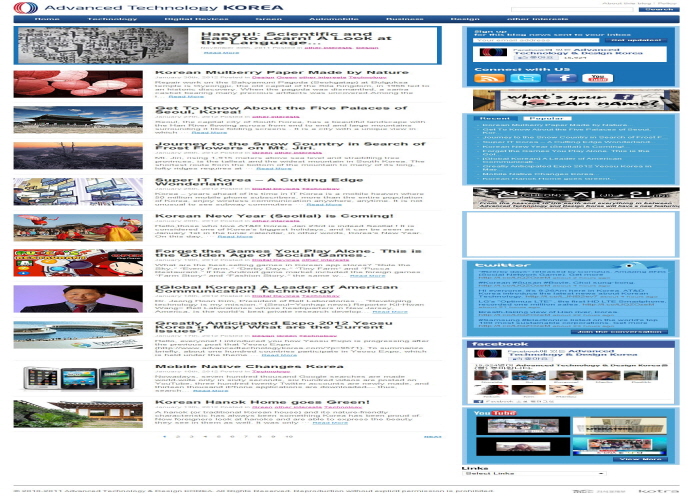The image size is (700, 500).
Task: Open Korean Mulberry Paper Made by Nature article
Action: pyautogui.click(x=282, y=72)
